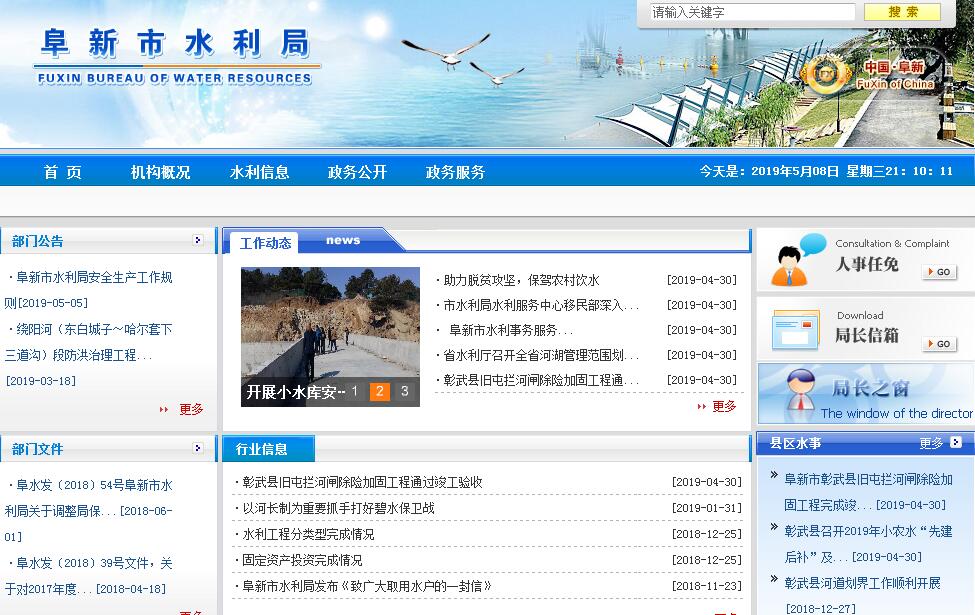Click the 局长信箱 mailbox icon
This screenshot has height=615, width=975.
pyautogui.click(x=796, y=330)
